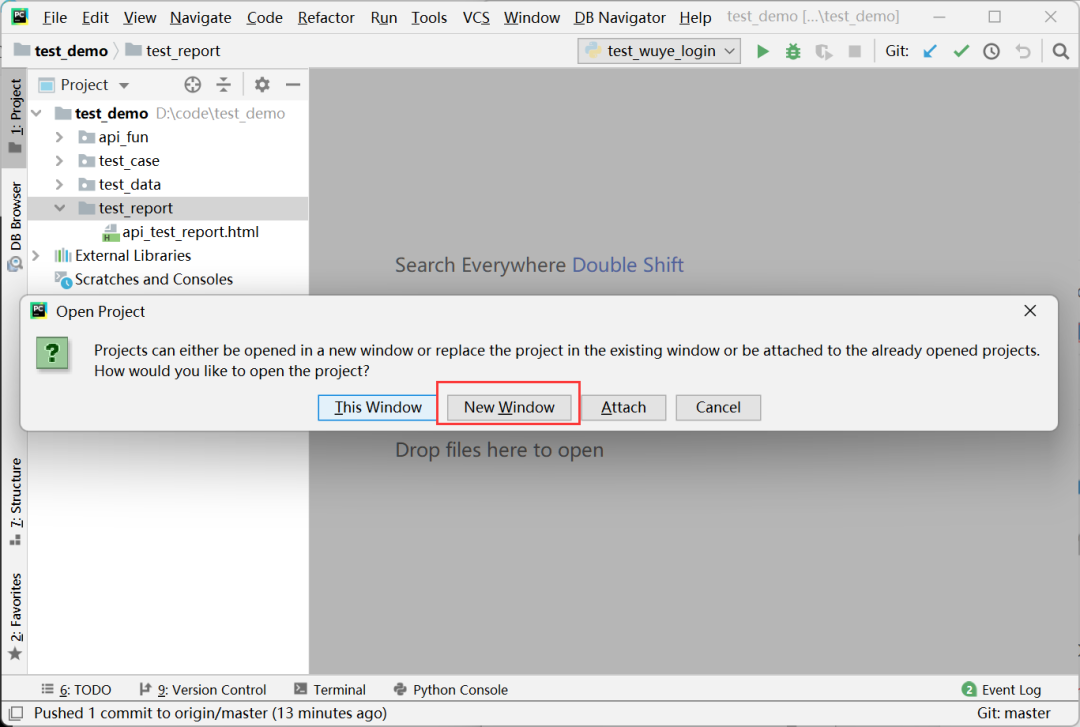Open the Edit menu
Screen dimensions: 1080x727
pos(95,17)
